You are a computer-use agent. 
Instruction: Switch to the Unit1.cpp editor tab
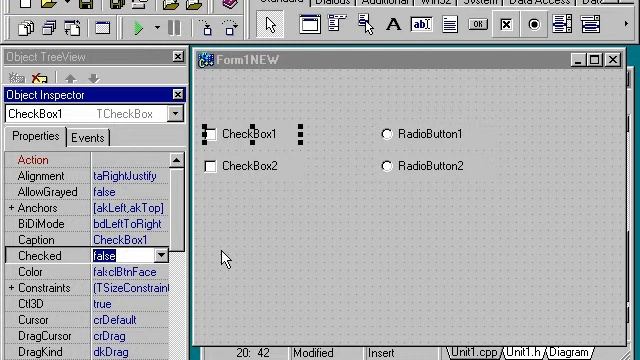tap(474, 352)
